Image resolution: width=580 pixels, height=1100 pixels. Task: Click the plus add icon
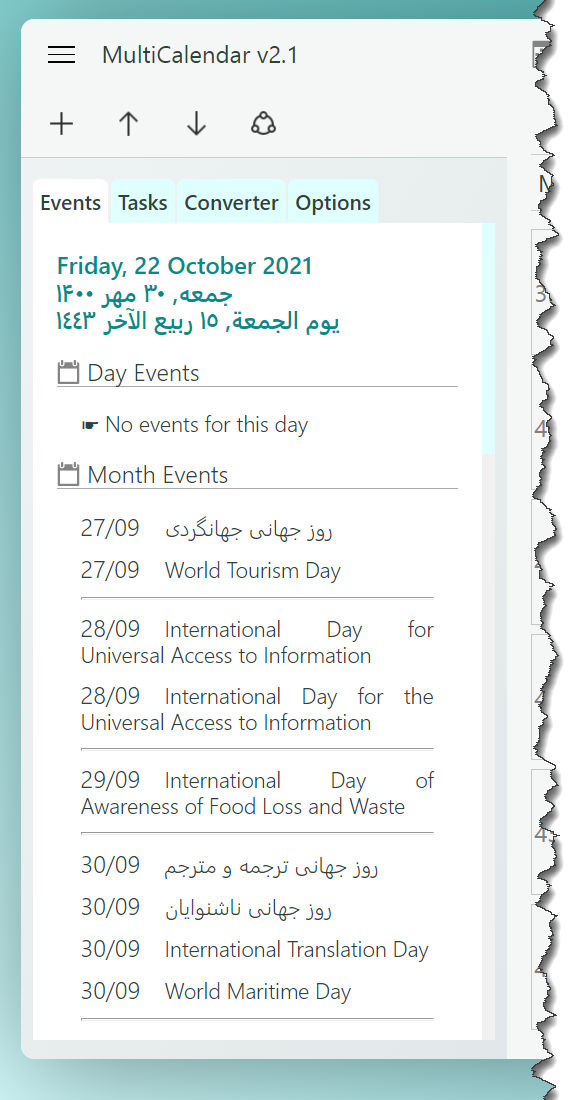click(62, 123)
